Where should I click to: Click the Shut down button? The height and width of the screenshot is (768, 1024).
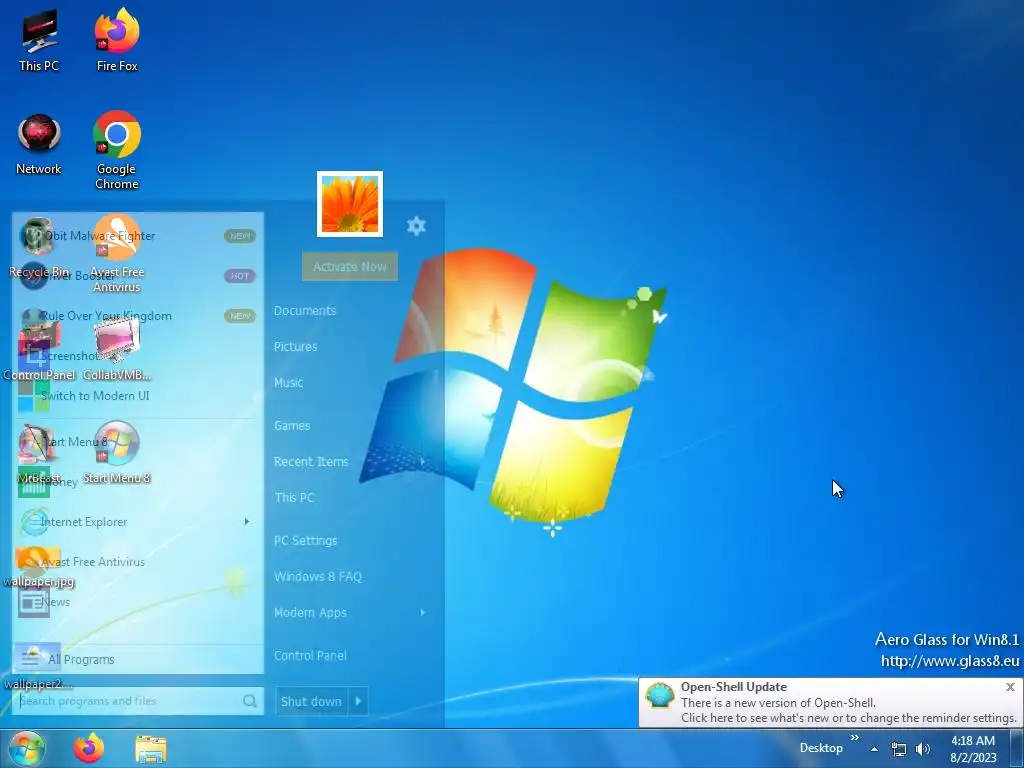click(x=312, y=701)
